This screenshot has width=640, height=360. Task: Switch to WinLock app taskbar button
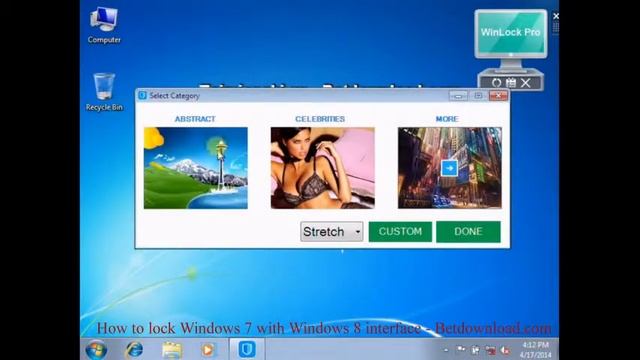coord(247,349)
